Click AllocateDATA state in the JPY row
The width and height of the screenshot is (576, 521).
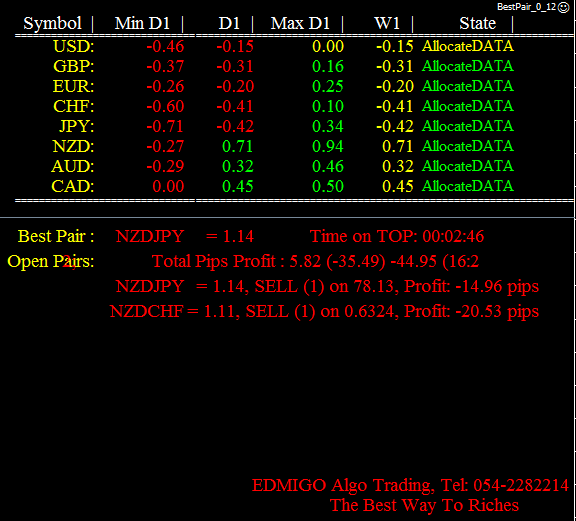click(x=468, y=126)
